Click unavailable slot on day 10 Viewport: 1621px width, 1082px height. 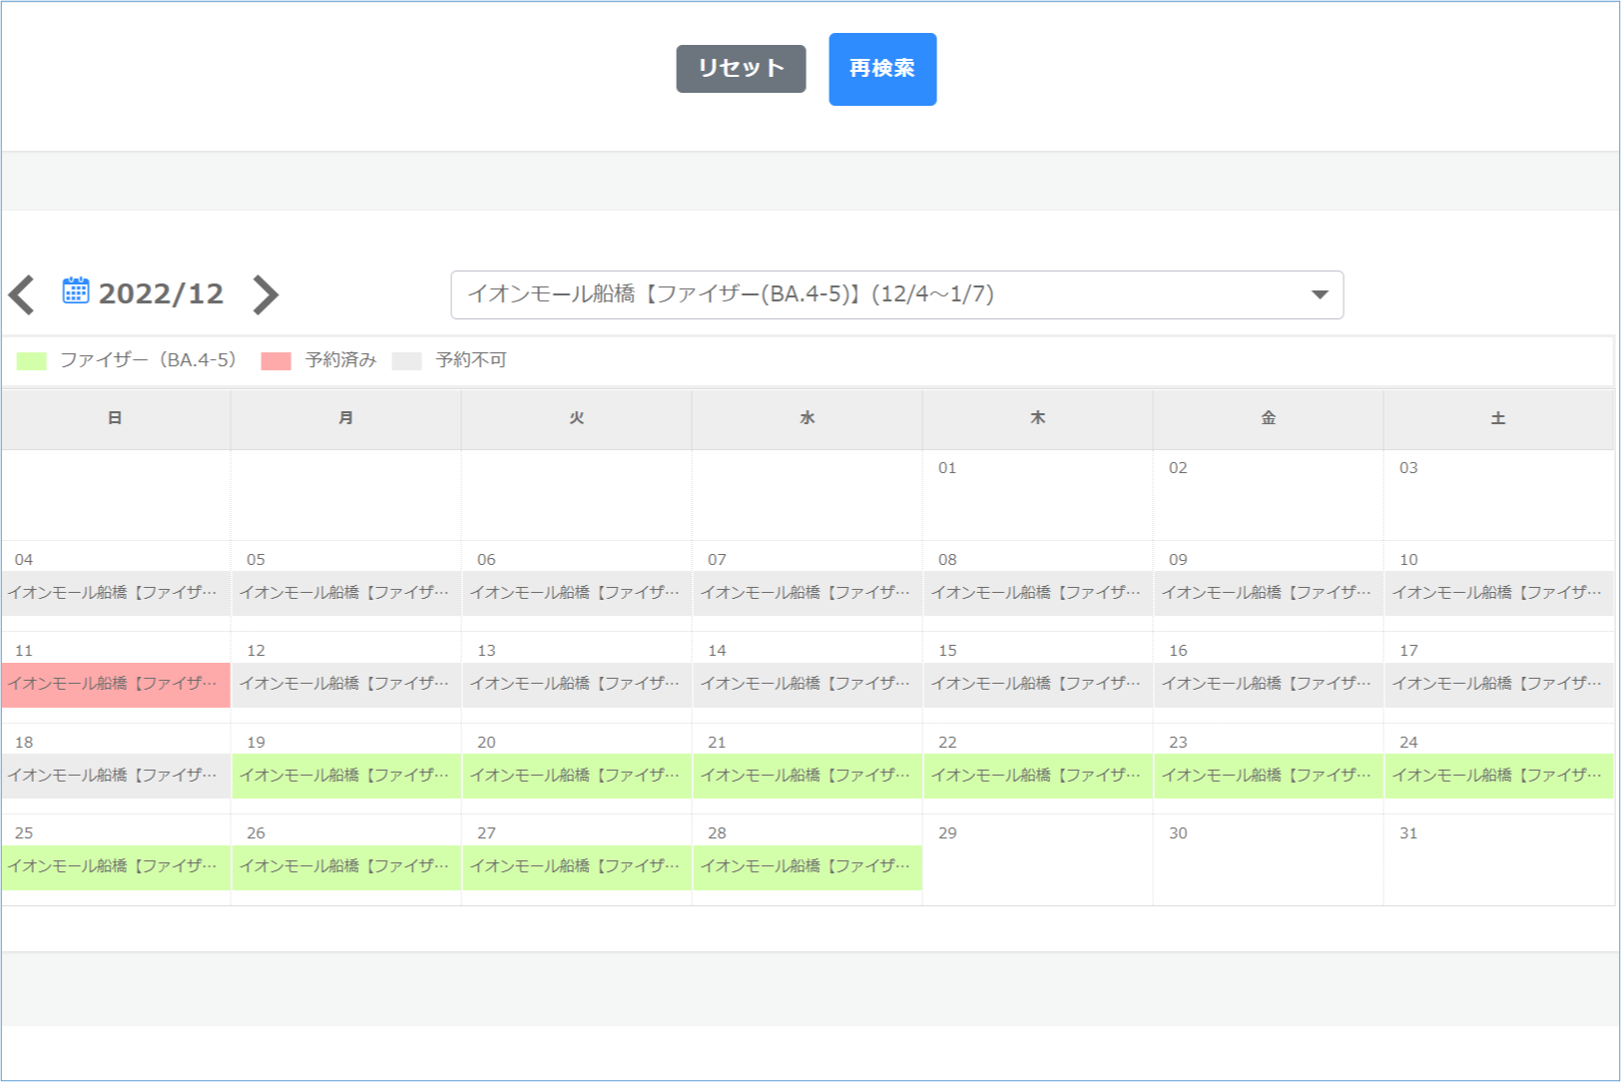(x=1499, y=593)
